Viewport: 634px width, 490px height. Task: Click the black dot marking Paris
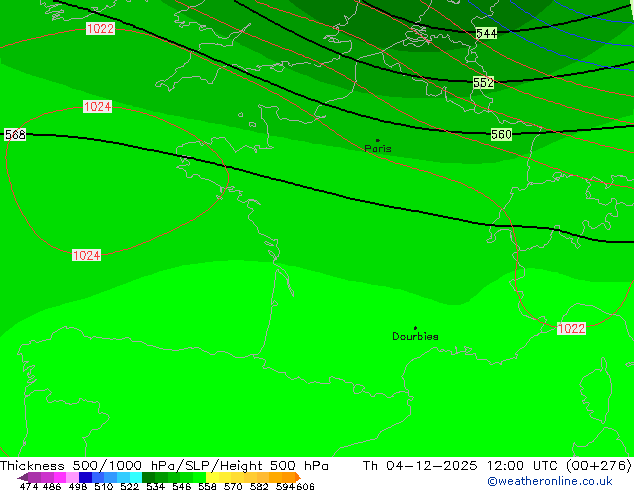tap(378, 140)
